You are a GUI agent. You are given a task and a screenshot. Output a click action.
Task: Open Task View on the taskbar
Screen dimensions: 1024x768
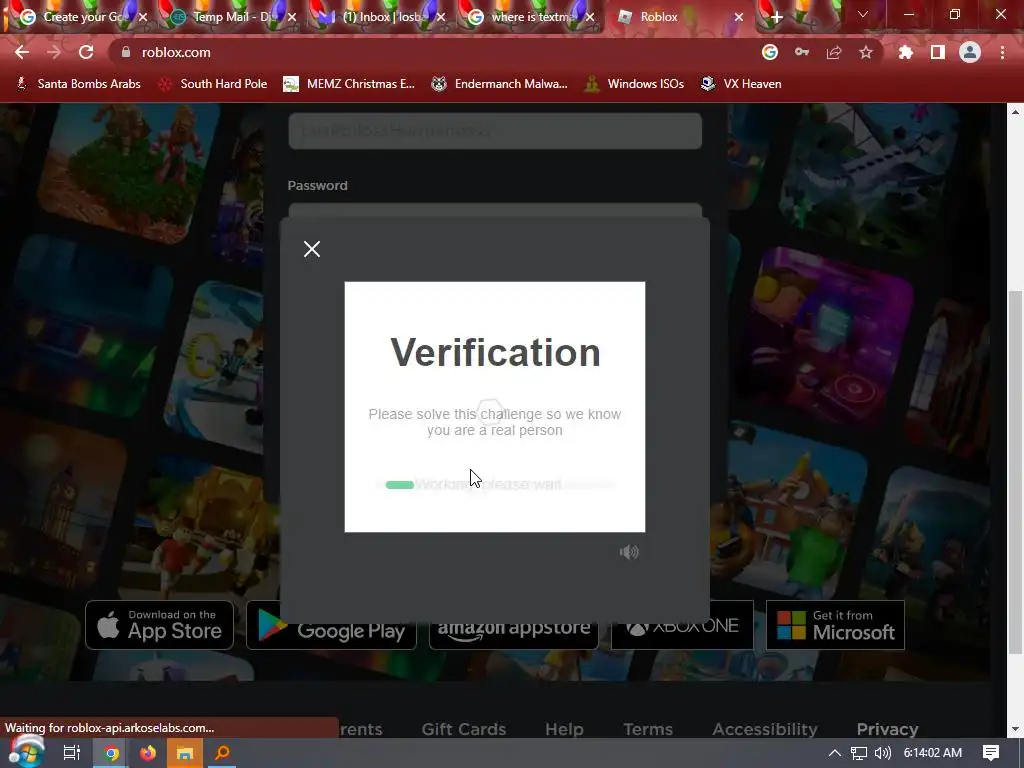click(72, 753)
